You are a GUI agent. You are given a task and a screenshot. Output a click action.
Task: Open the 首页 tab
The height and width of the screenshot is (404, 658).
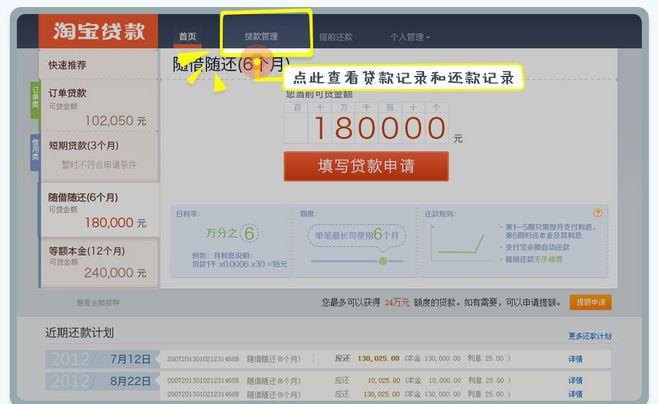(187, 37)
